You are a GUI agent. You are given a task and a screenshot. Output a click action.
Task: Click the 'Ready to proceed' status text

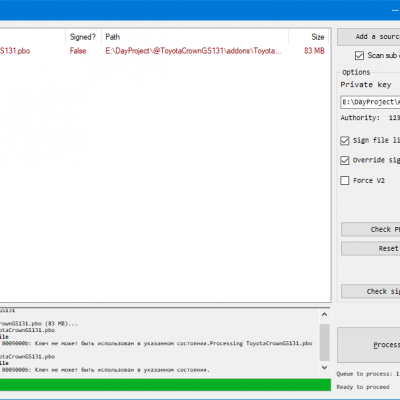363,387
